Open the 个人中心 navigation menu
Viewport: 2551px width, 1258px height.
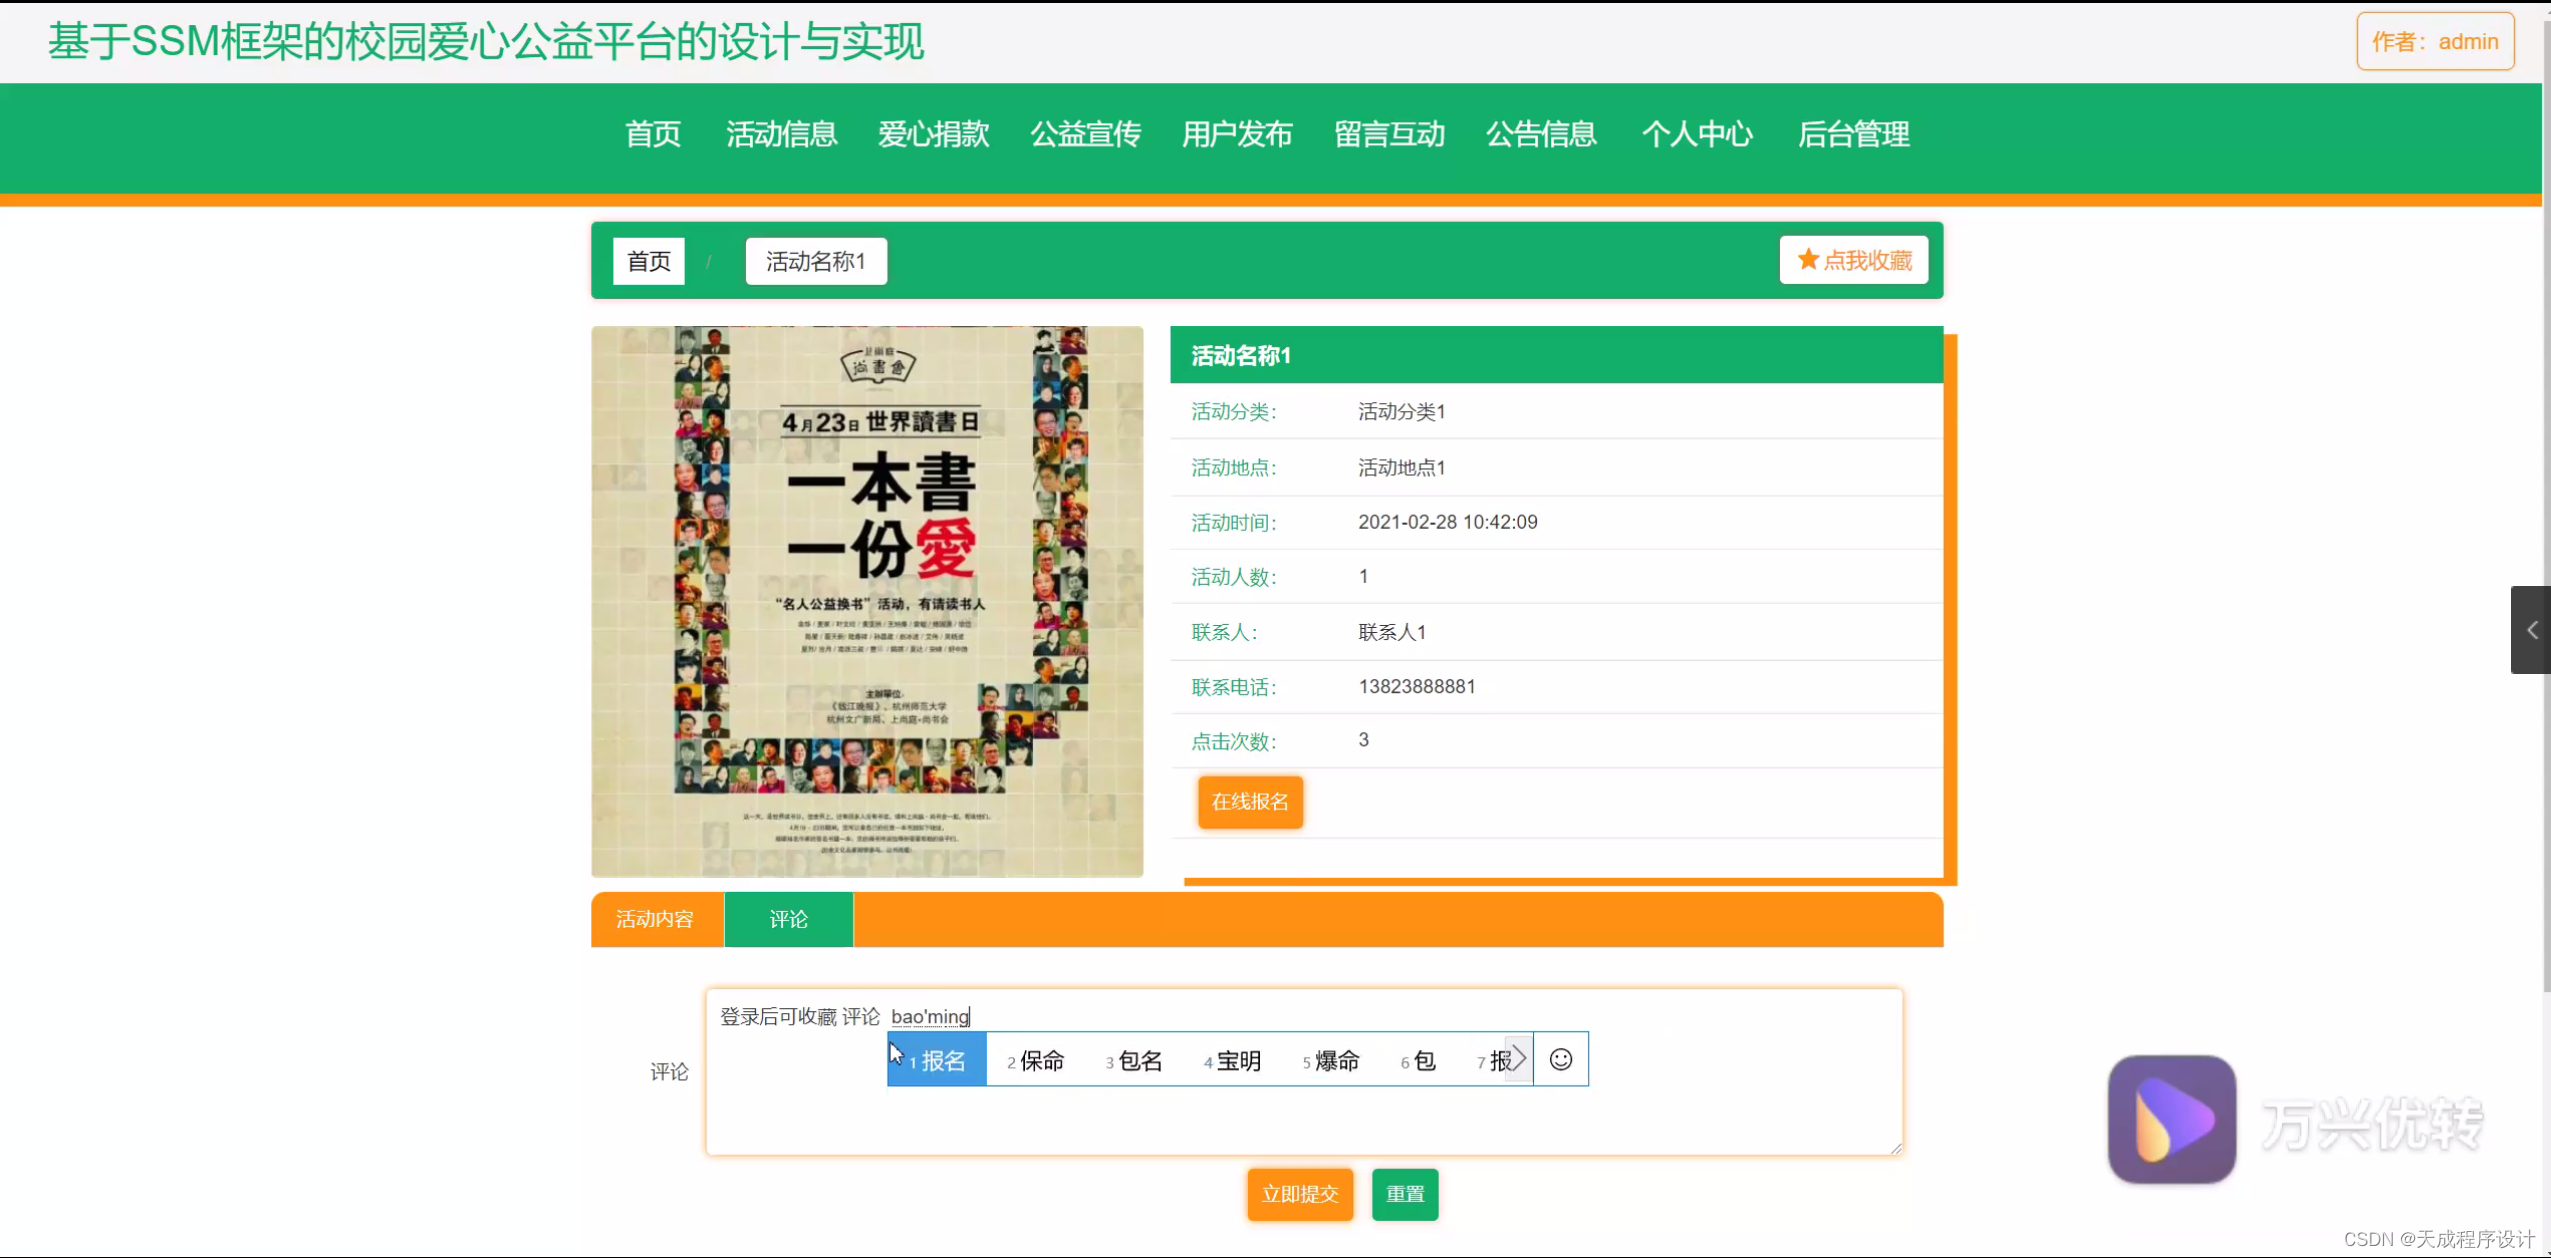pos(1698,135)
